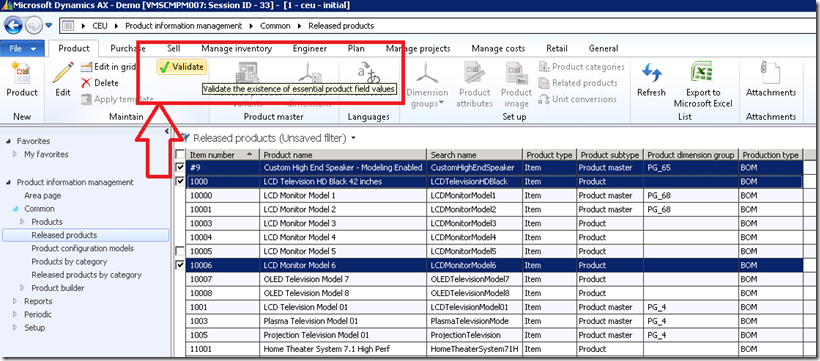Click the Validate button

[181, 66]
